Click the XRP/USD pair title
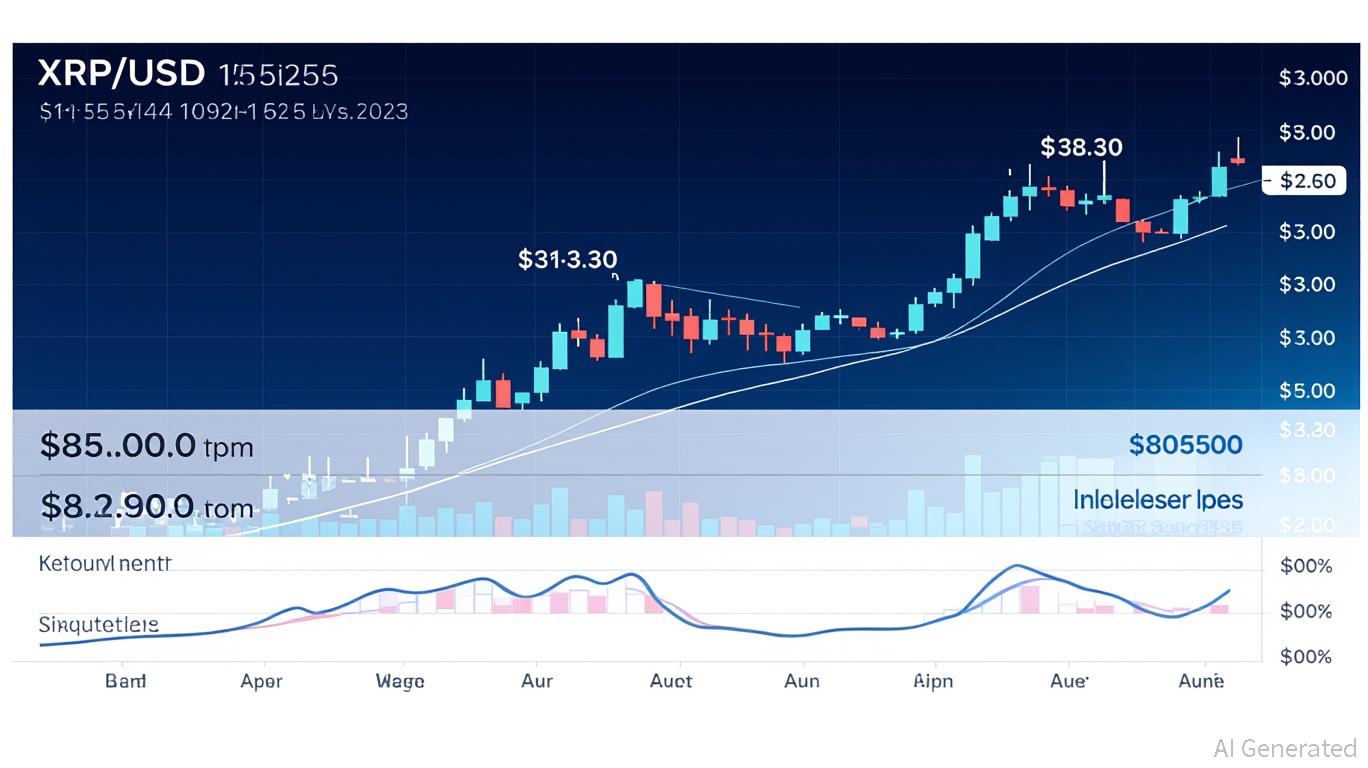 click(x=121, y=74)
